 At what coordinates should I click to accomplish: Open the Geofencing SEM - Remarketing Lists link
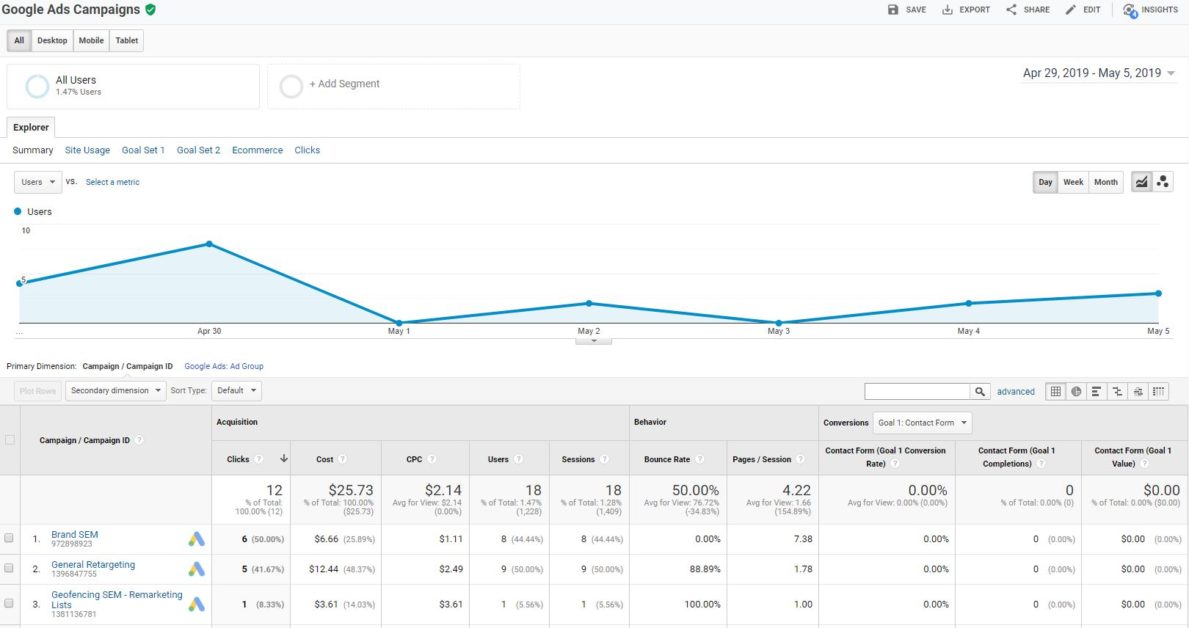(117, 600)
